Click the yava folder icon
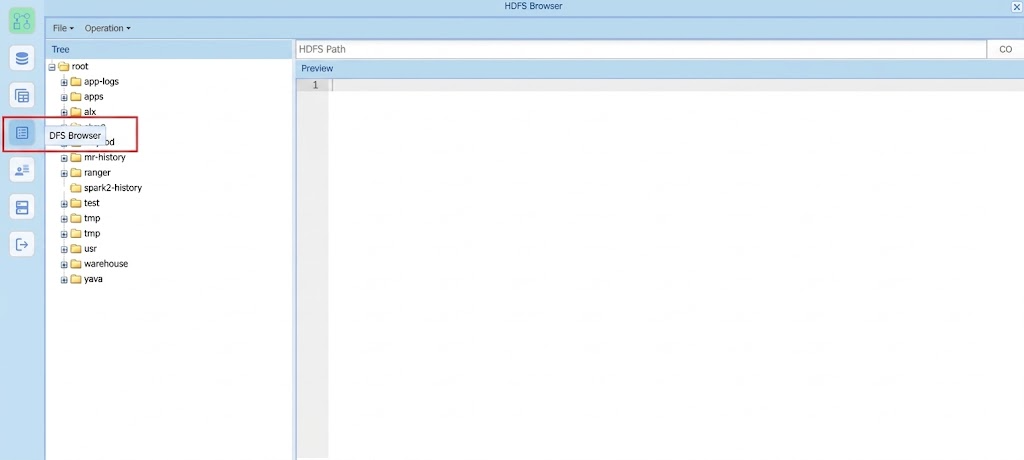 click(76, 279)
